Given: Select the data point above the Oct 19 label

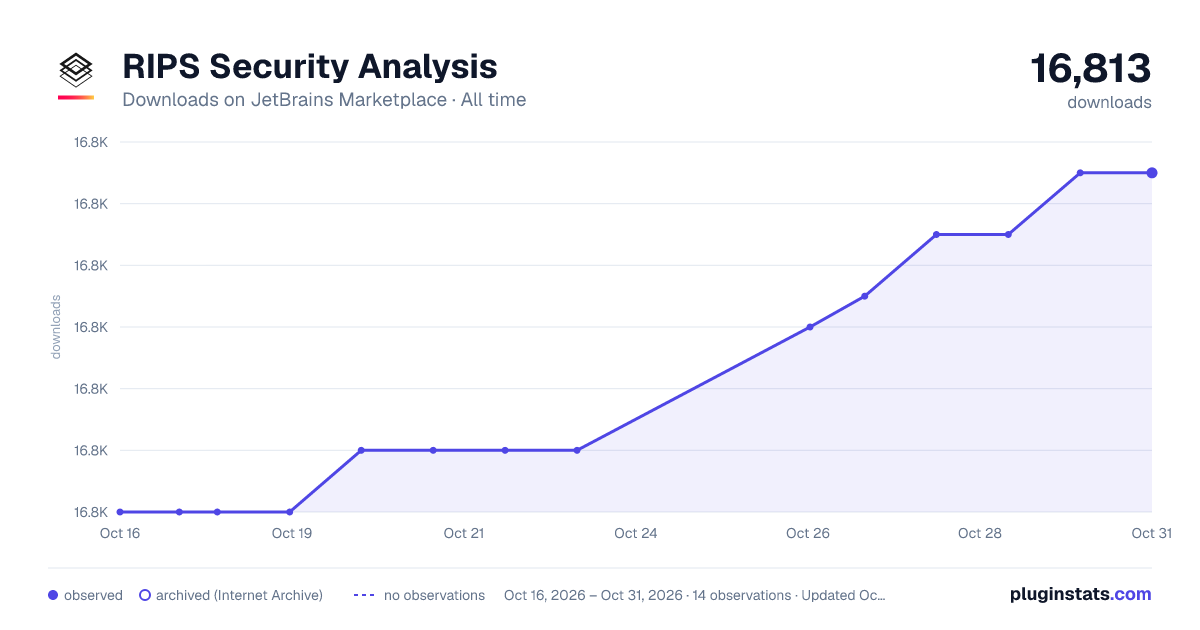Looking at the screenshot, I should (290, 512).
